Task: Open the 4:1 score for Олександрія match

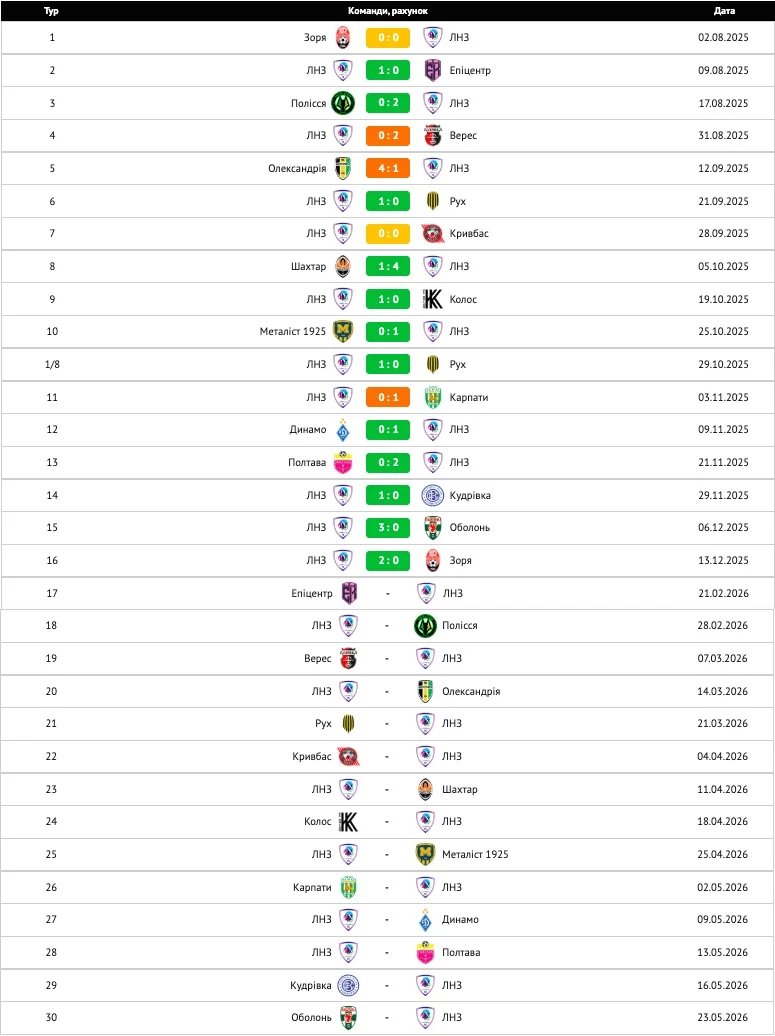Action: click(388, 168)
